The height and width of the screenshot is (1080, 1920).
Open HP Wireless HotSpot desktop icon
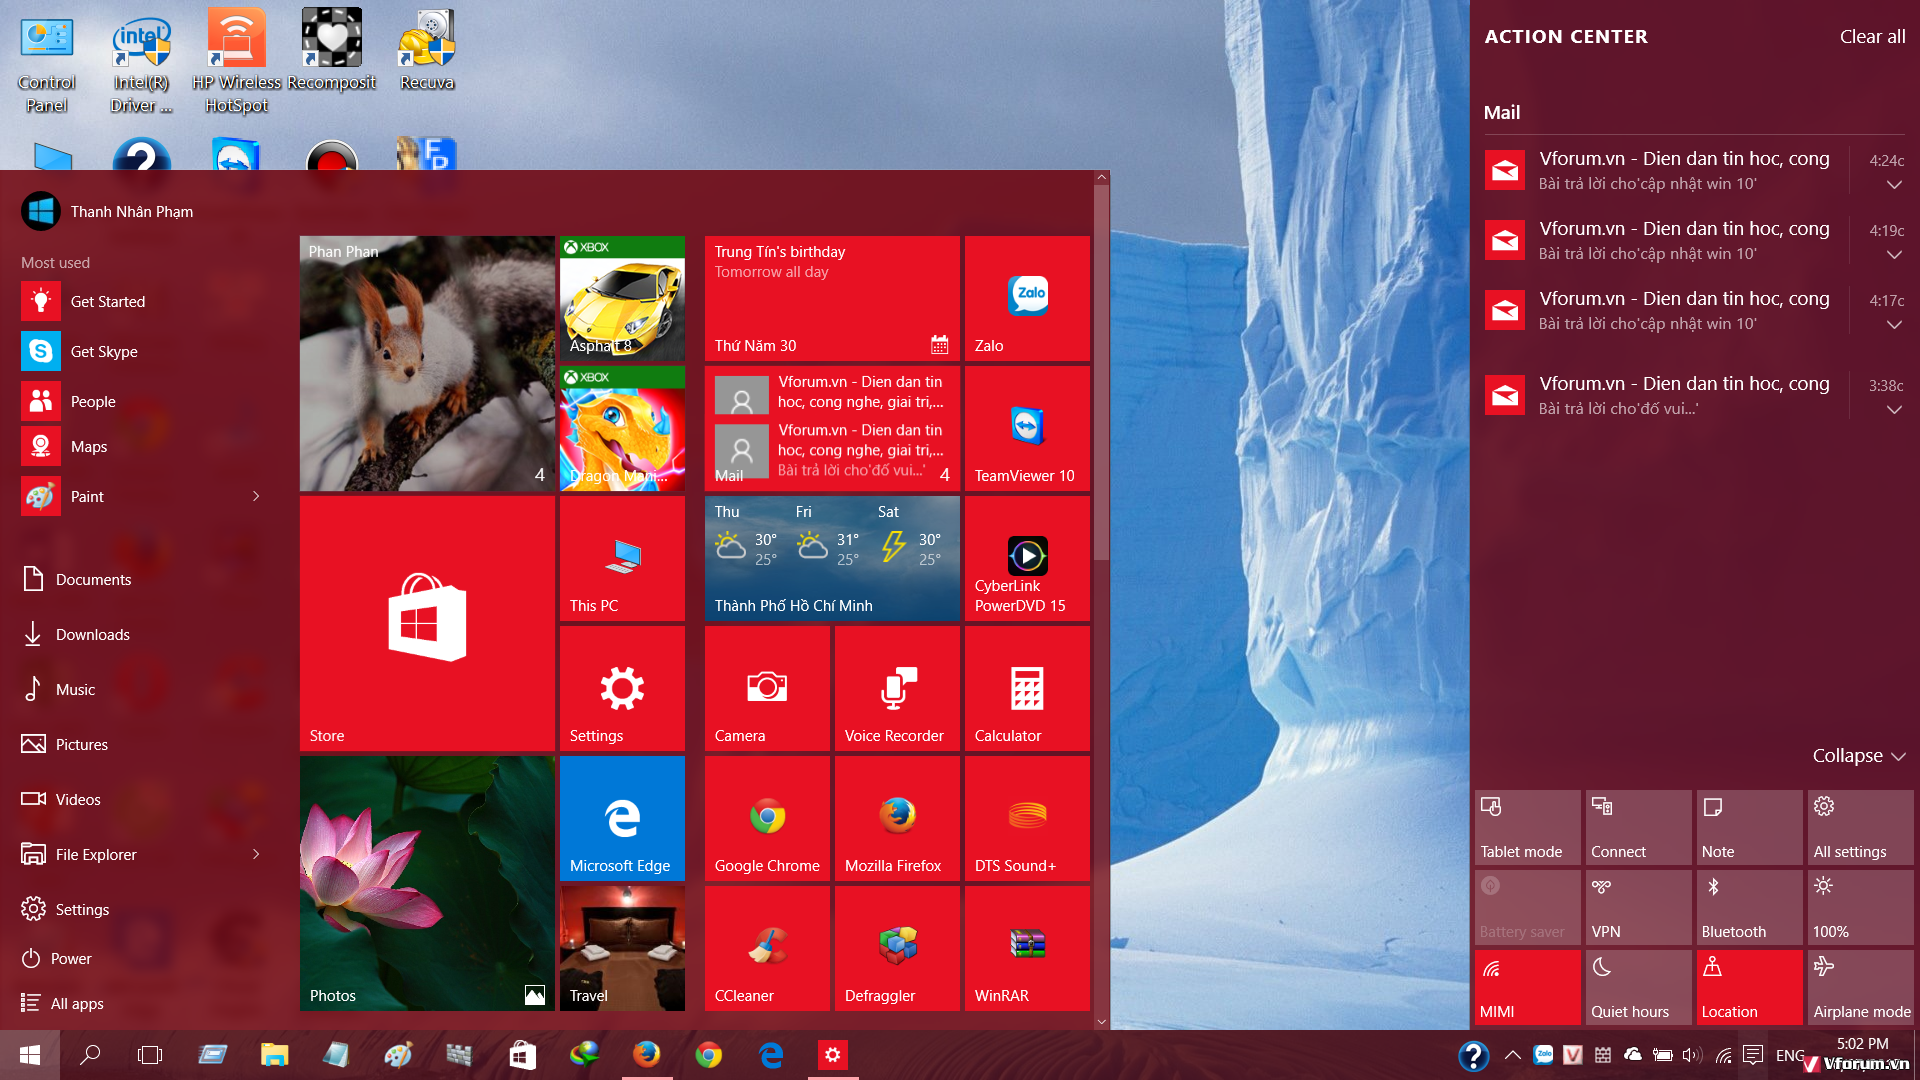[236, 60]
